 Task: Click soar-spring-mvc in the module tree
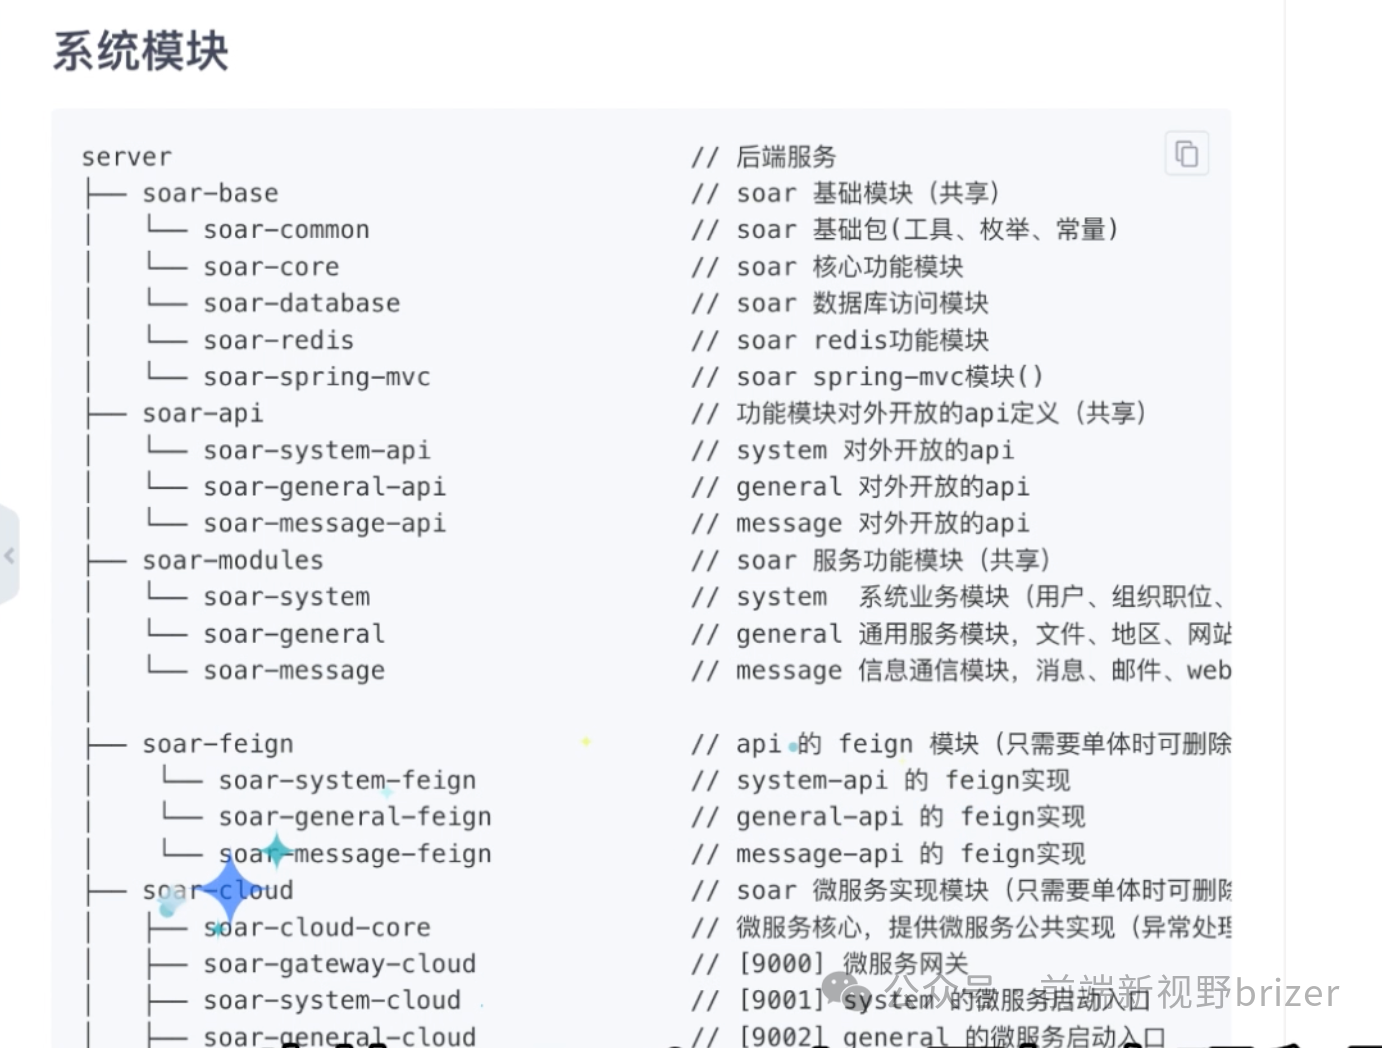[x=316, y=376]
